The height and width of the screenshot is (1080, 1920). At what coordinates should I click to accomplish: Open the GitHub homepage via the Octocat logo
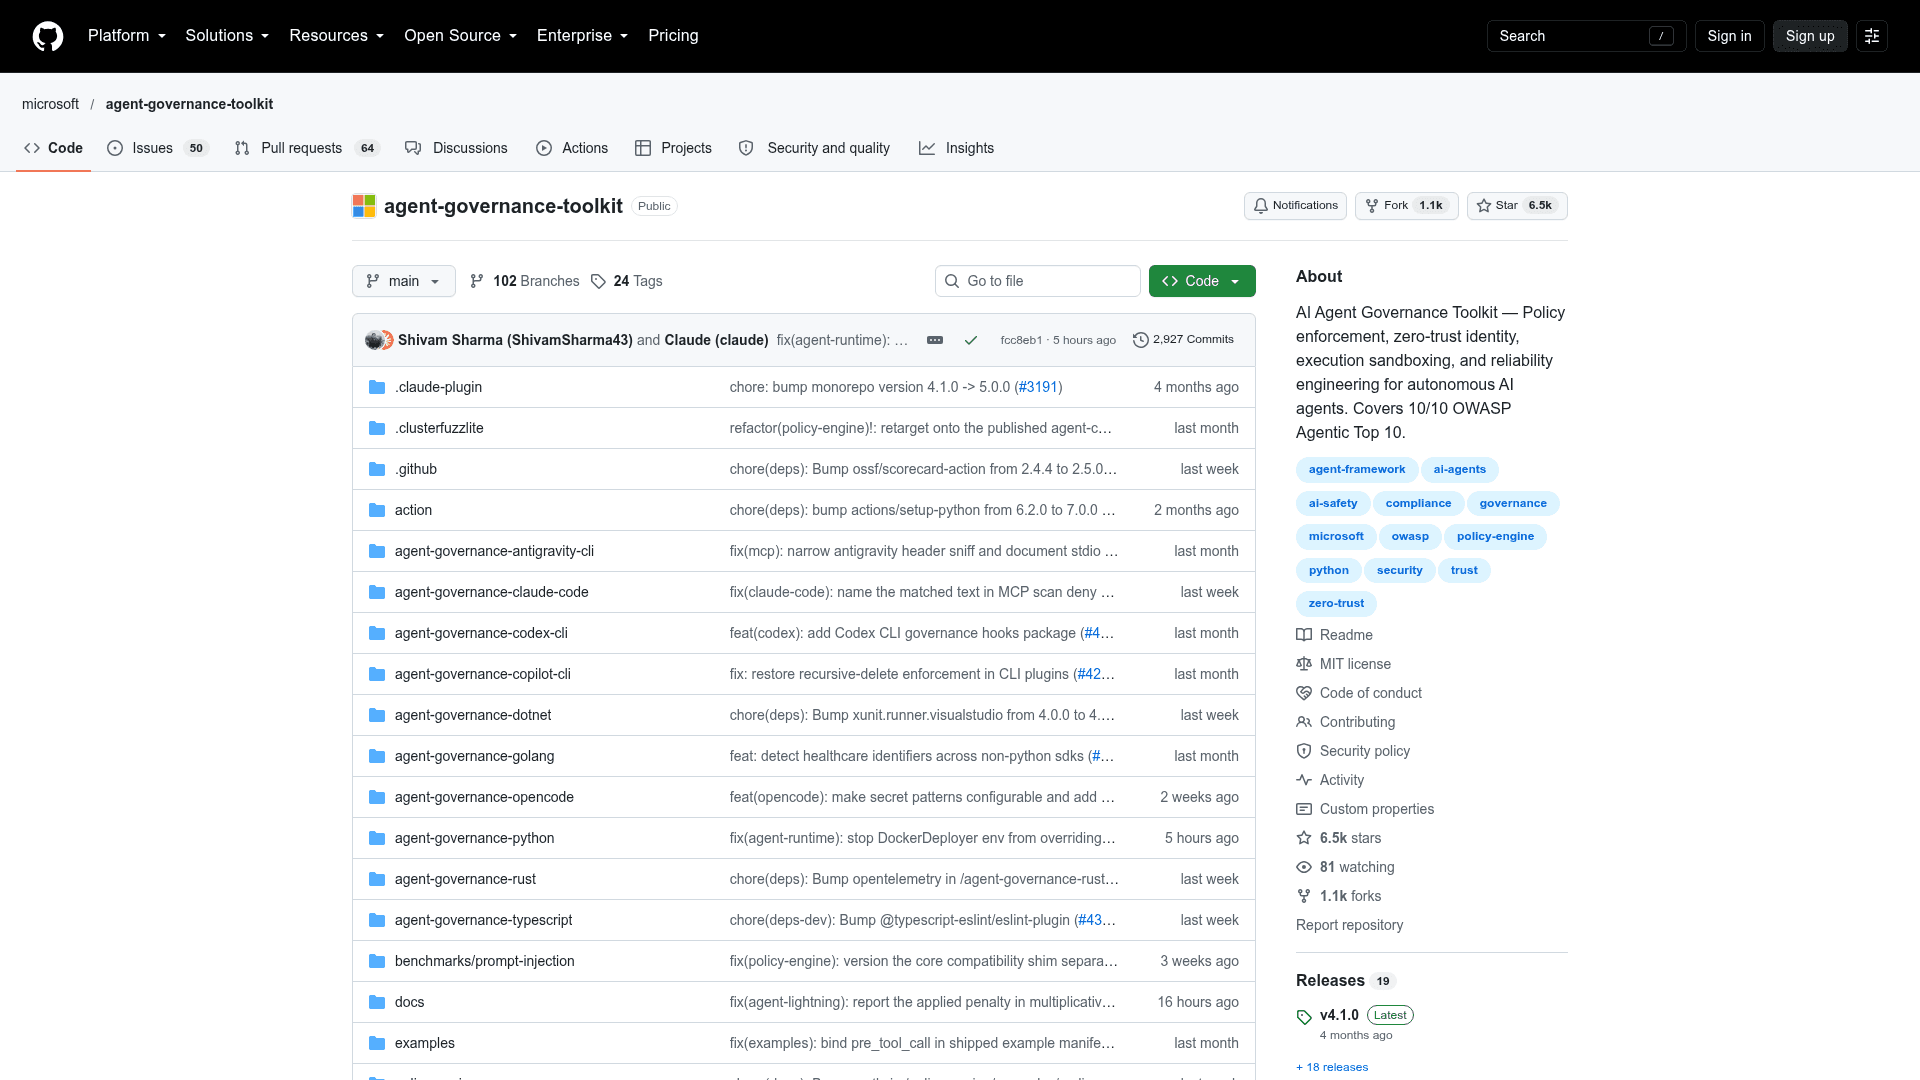pyautogui.click(x=48, y=36)
